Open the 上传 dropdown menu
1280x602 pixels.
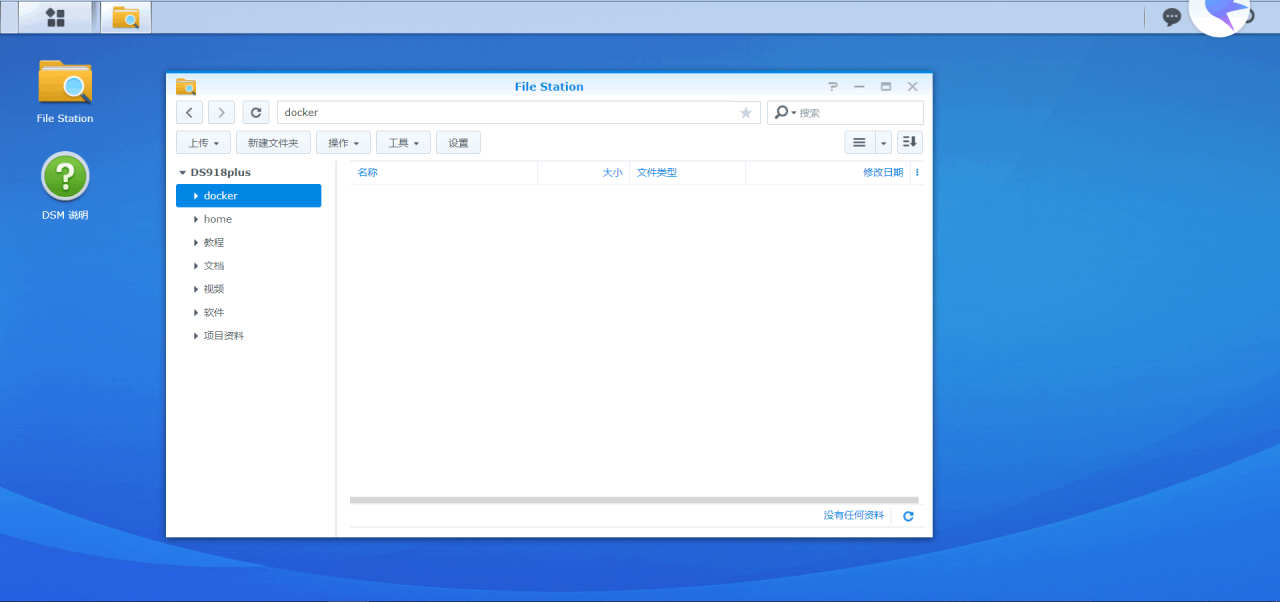[x=203, y=143]
